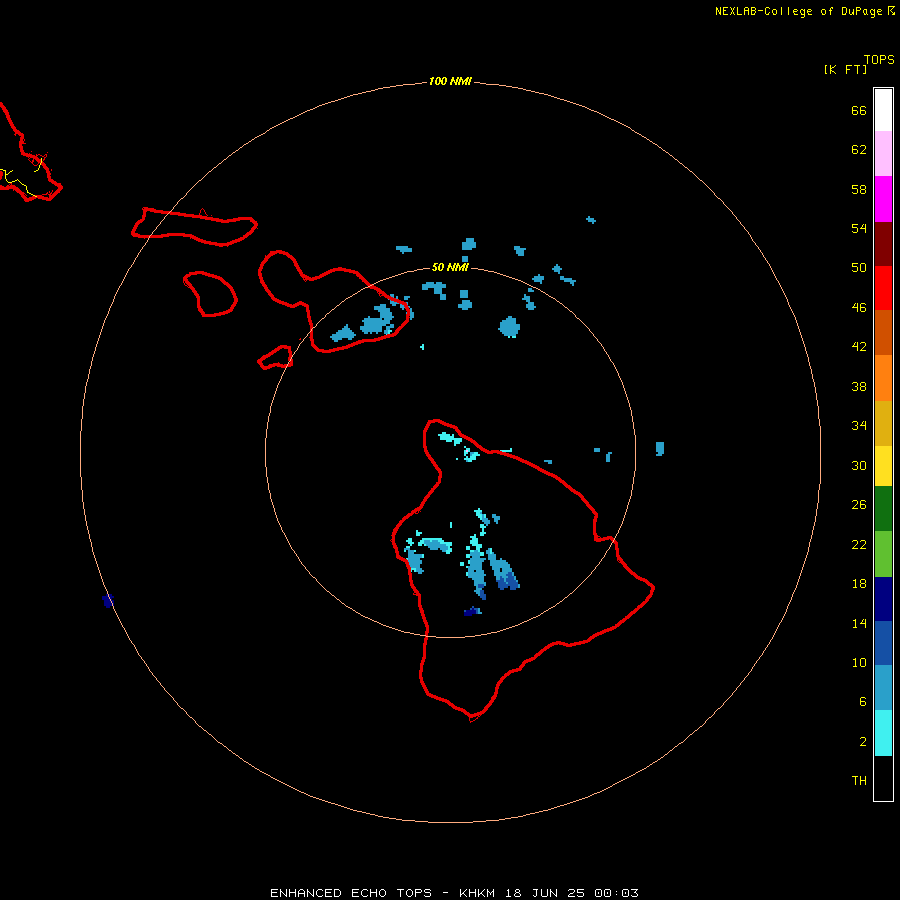Click the light pink legend swatch

pos(883,154)
